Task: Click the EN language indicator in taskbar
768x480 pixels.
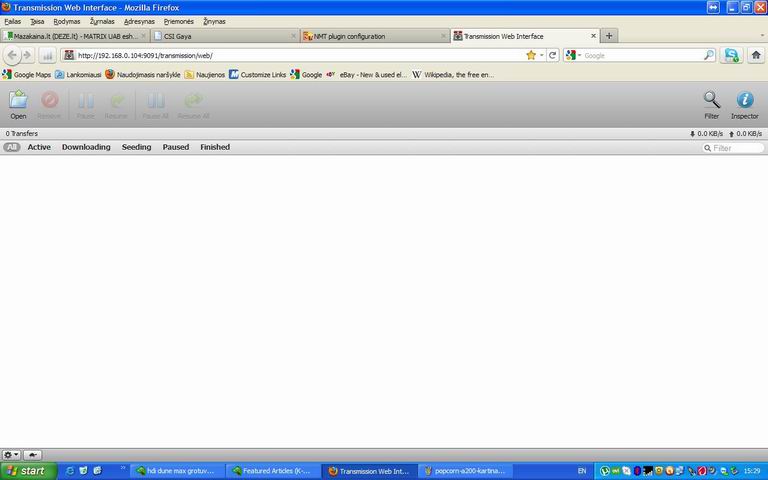Action: point(582,471)
